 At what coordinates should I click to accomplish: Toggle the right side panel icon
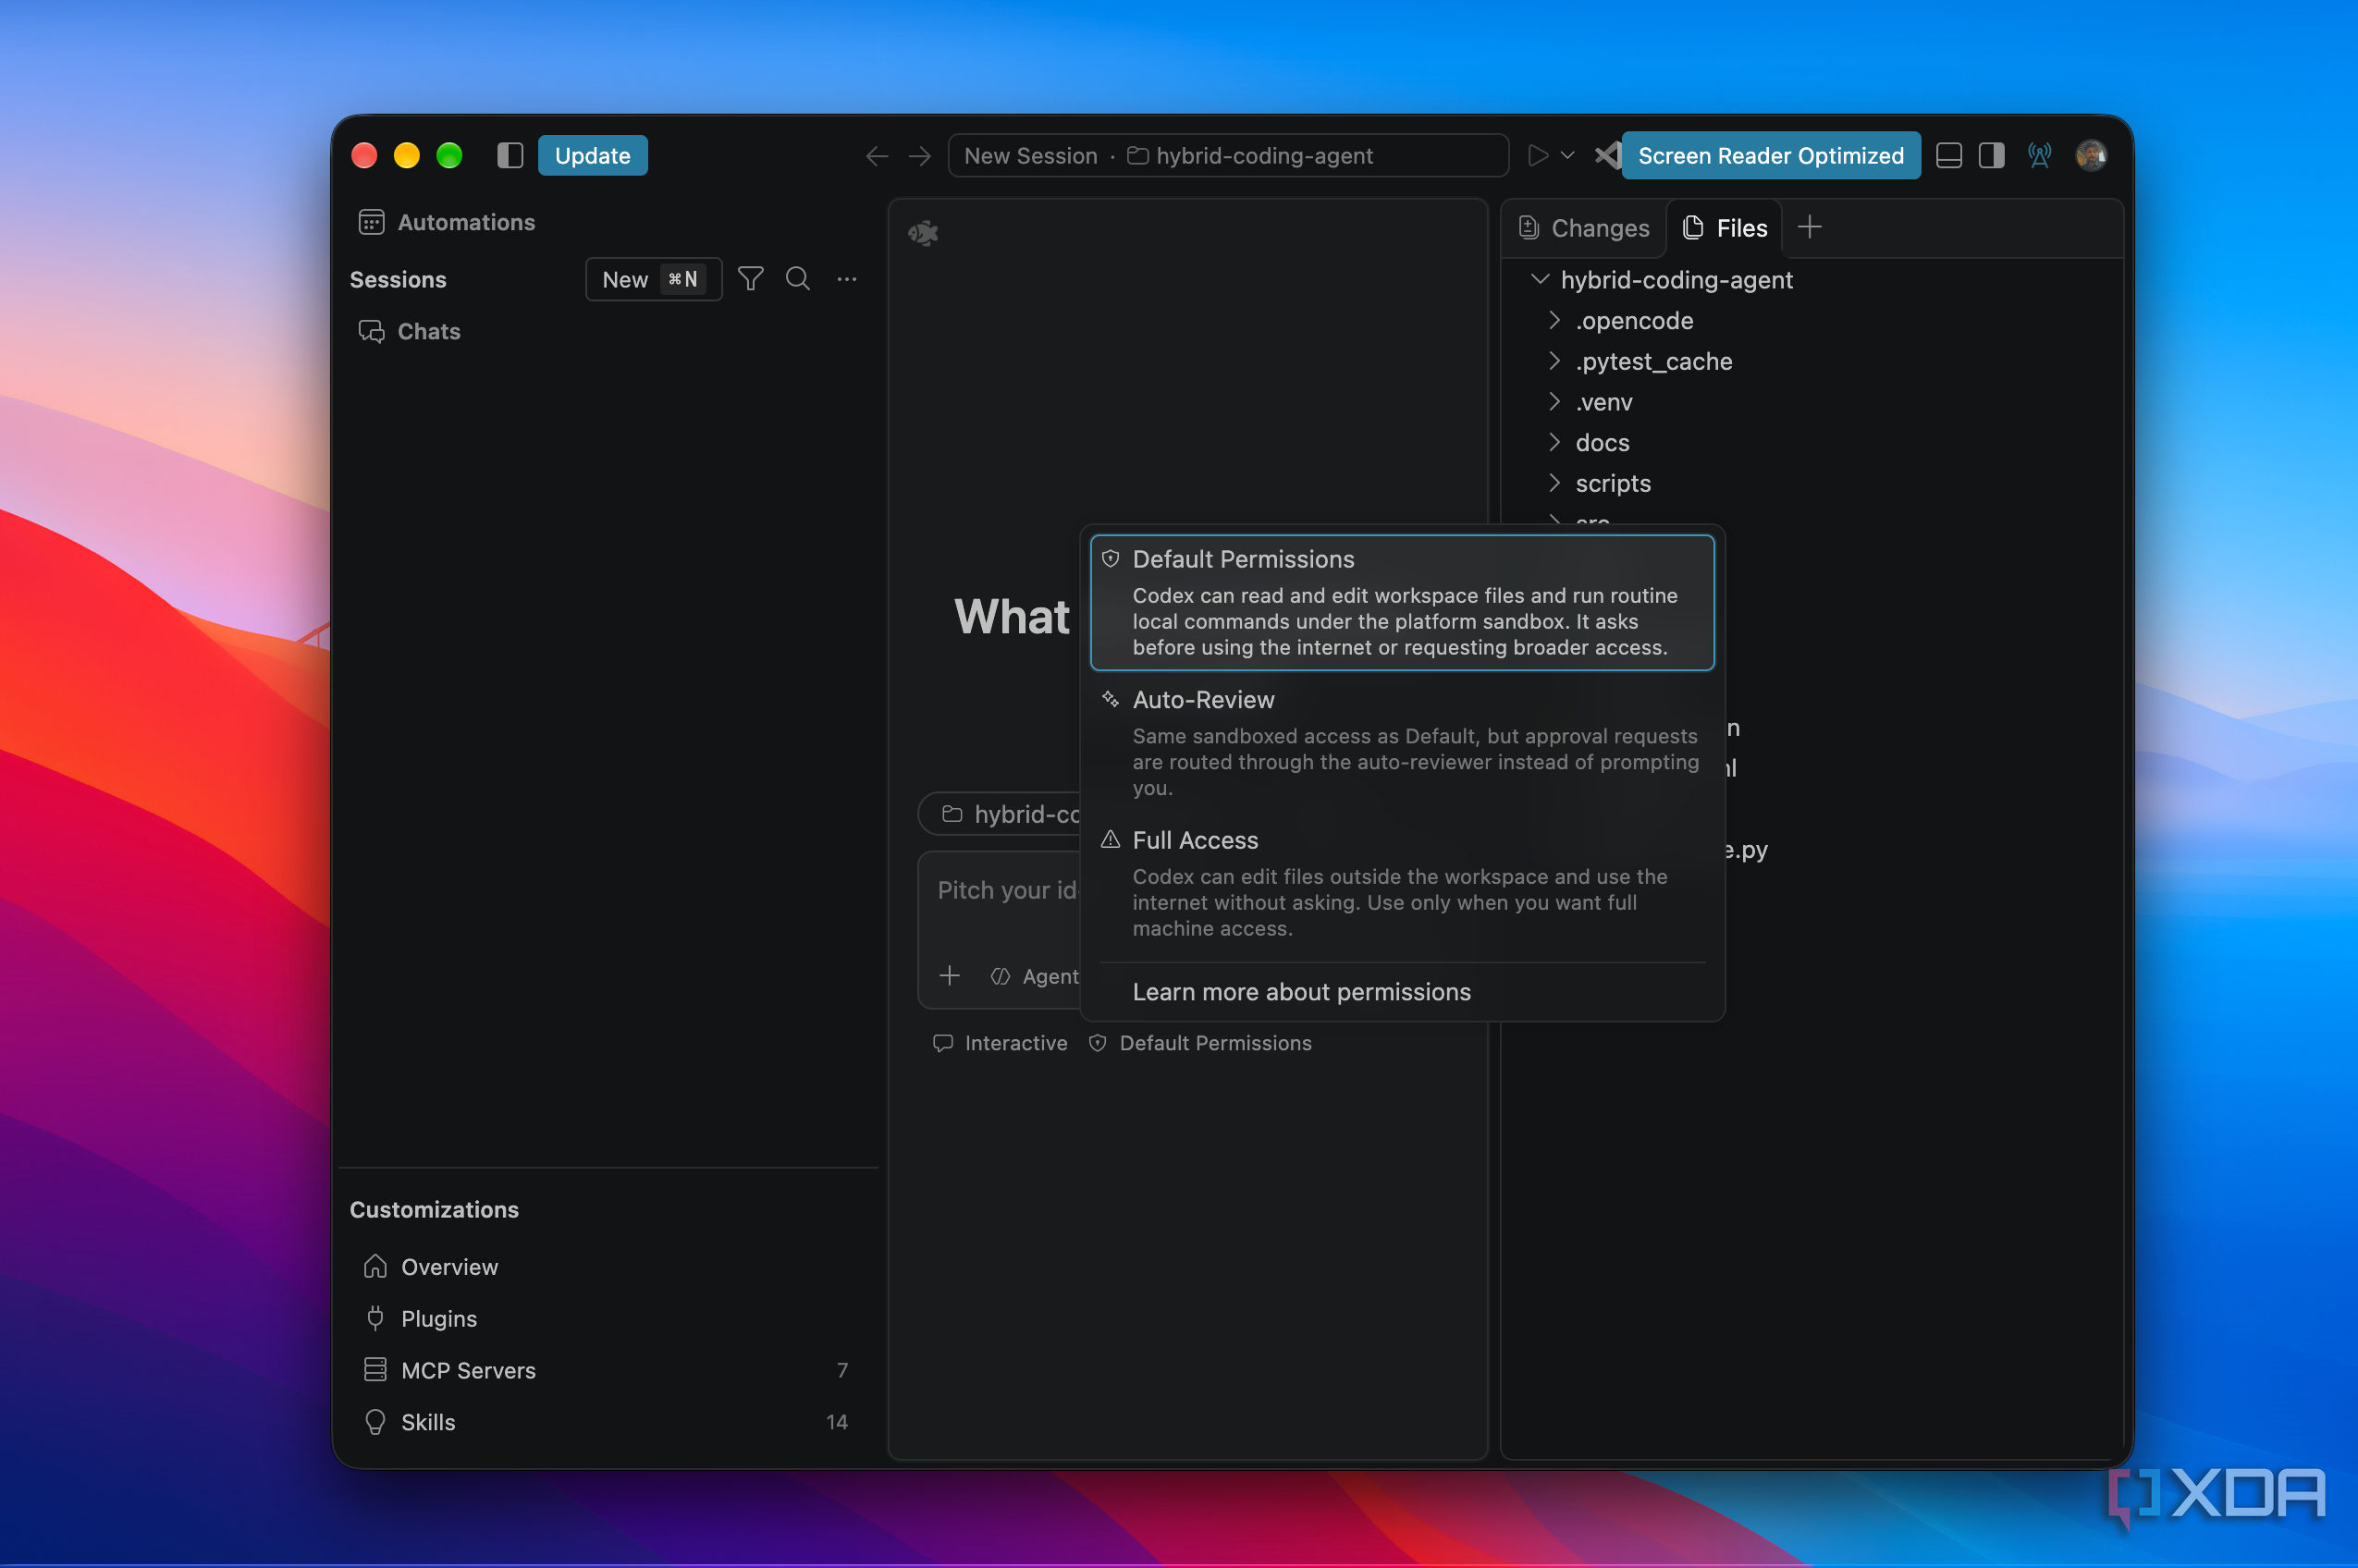pos(1991,155)
